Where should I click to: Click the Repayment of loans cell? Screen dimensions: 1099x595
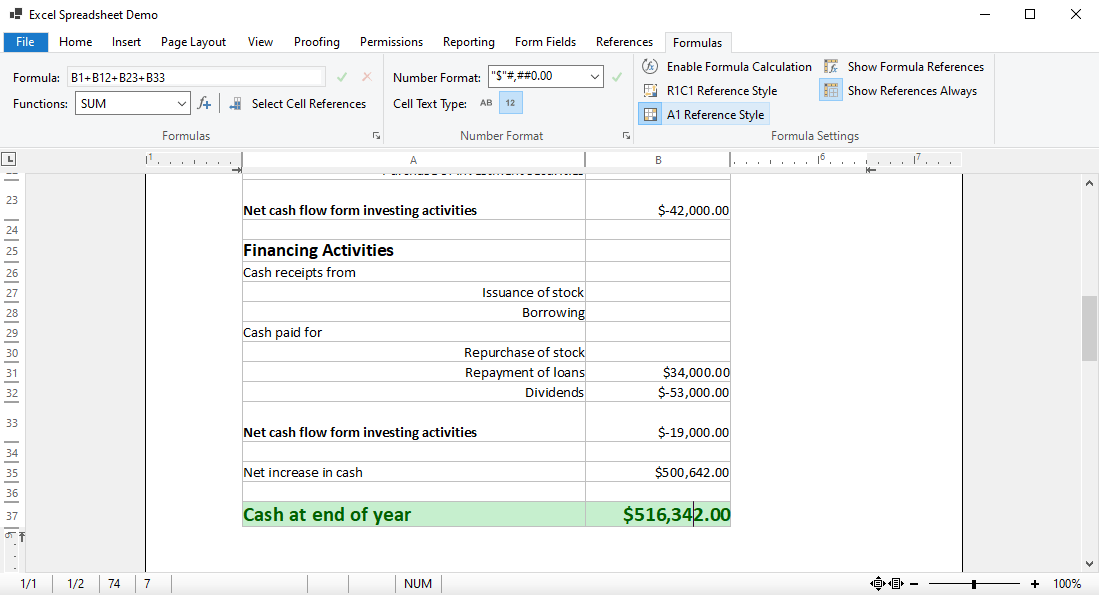tap(414, 372)
